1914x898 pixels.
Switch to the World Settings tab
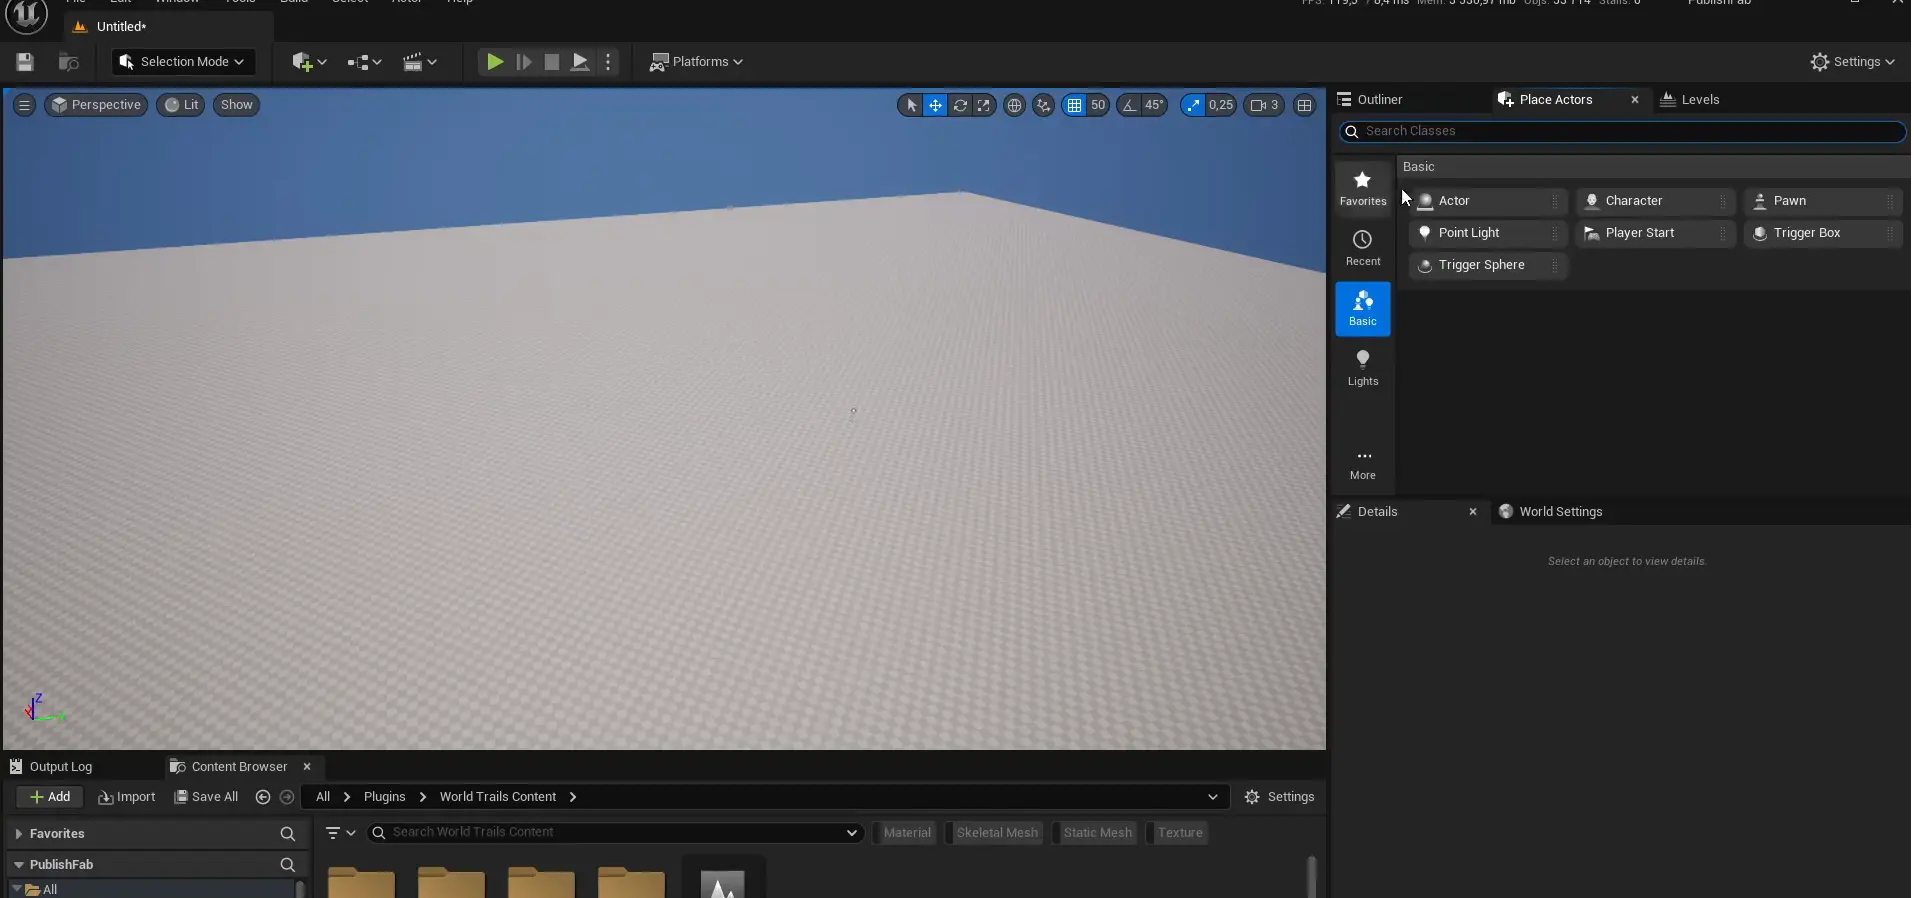tap(1560, 512)
